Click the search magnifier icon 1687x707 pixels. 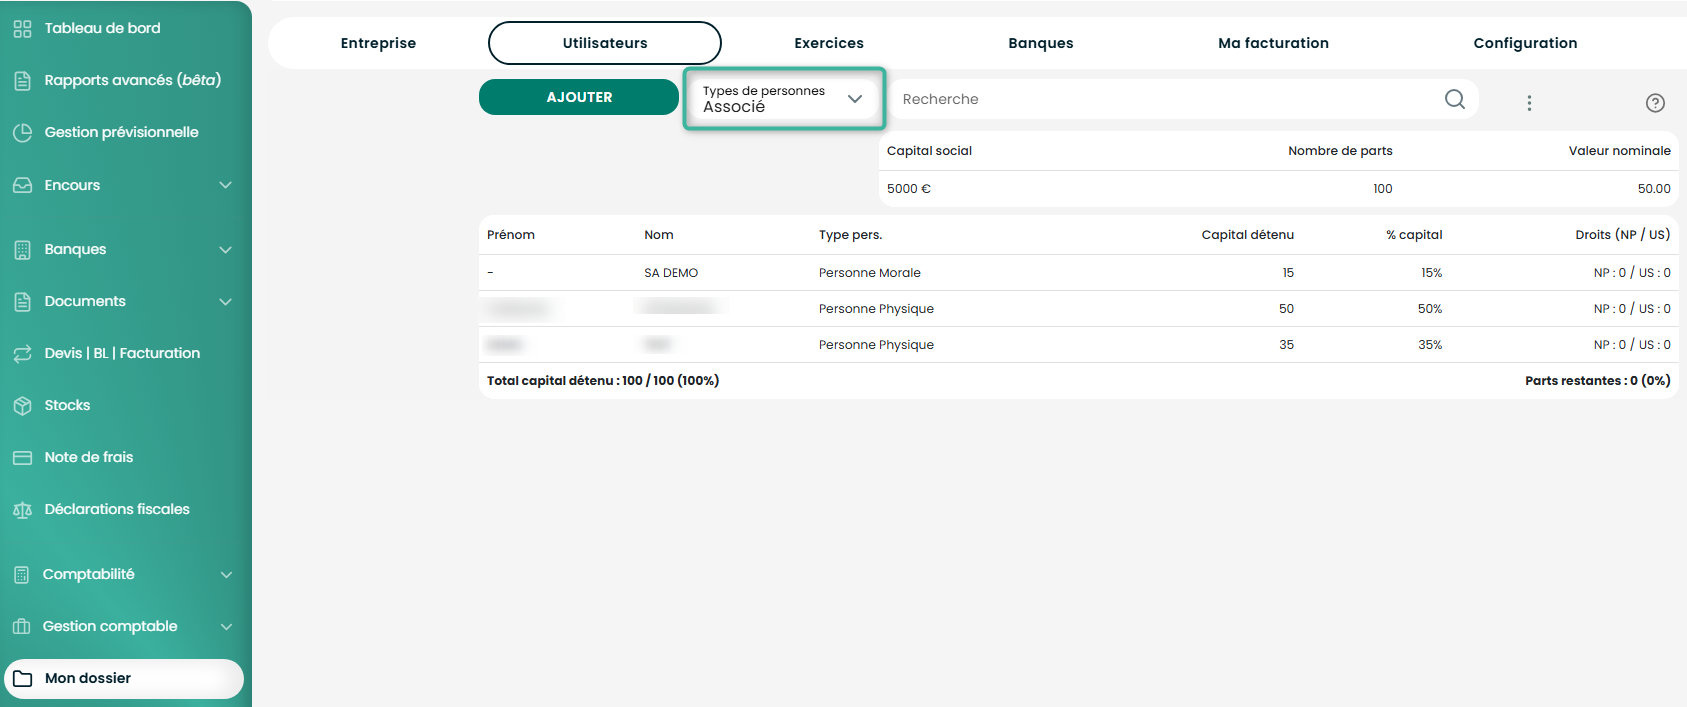click(1455, 99)
